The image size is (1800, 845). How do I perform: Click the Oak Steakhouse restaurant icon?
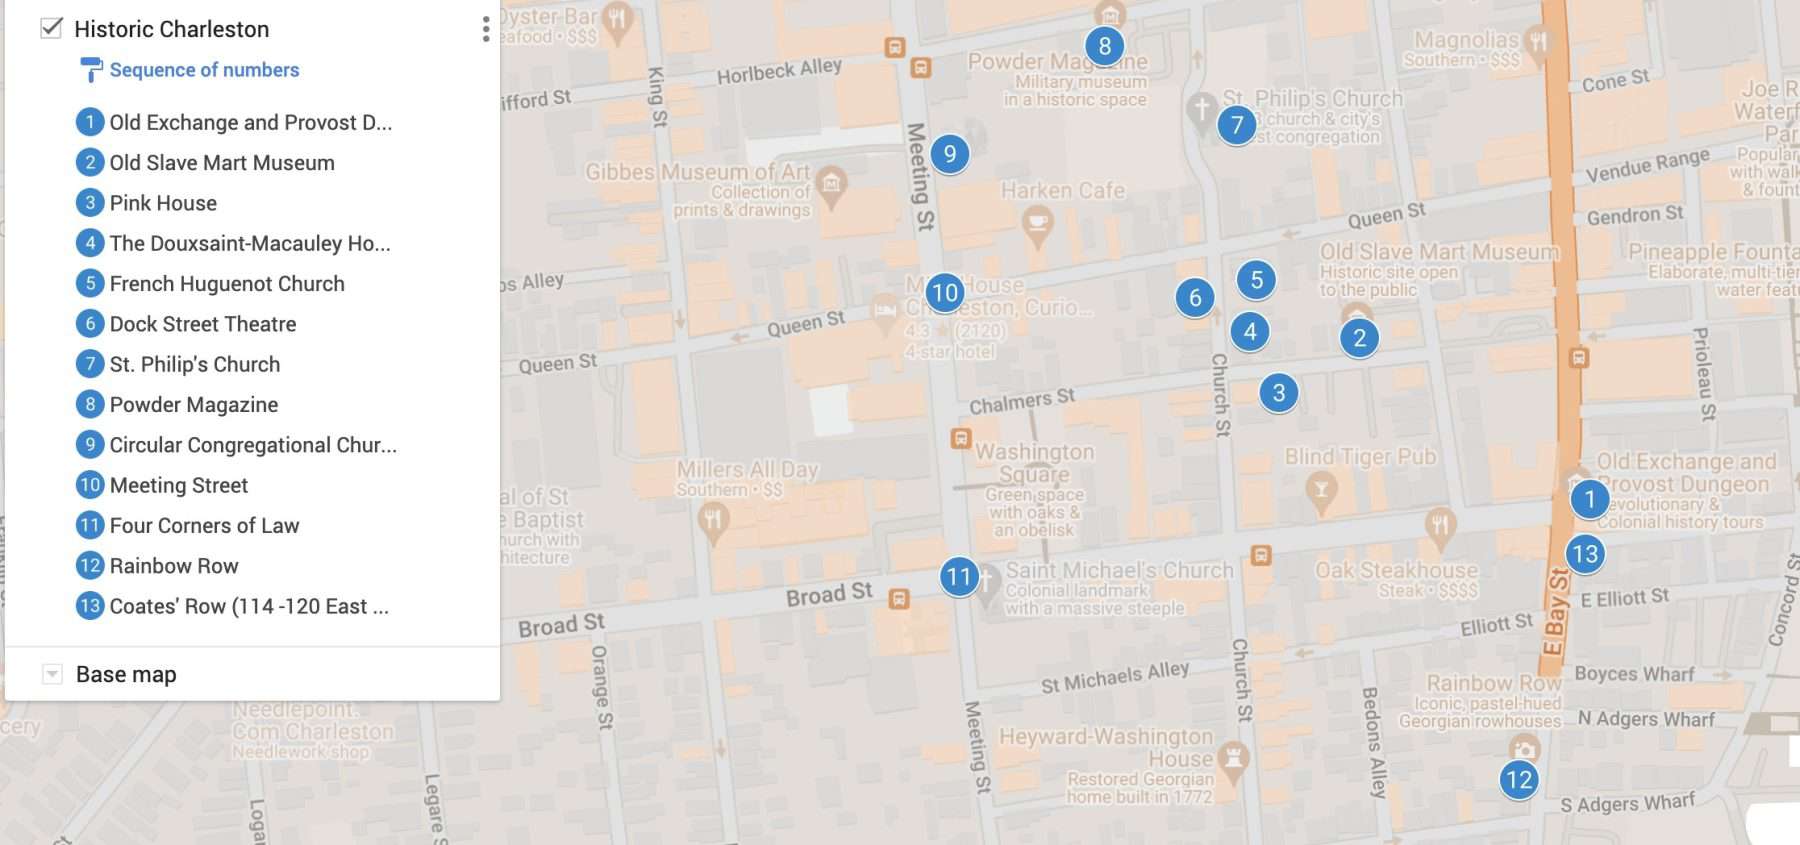1439,529
